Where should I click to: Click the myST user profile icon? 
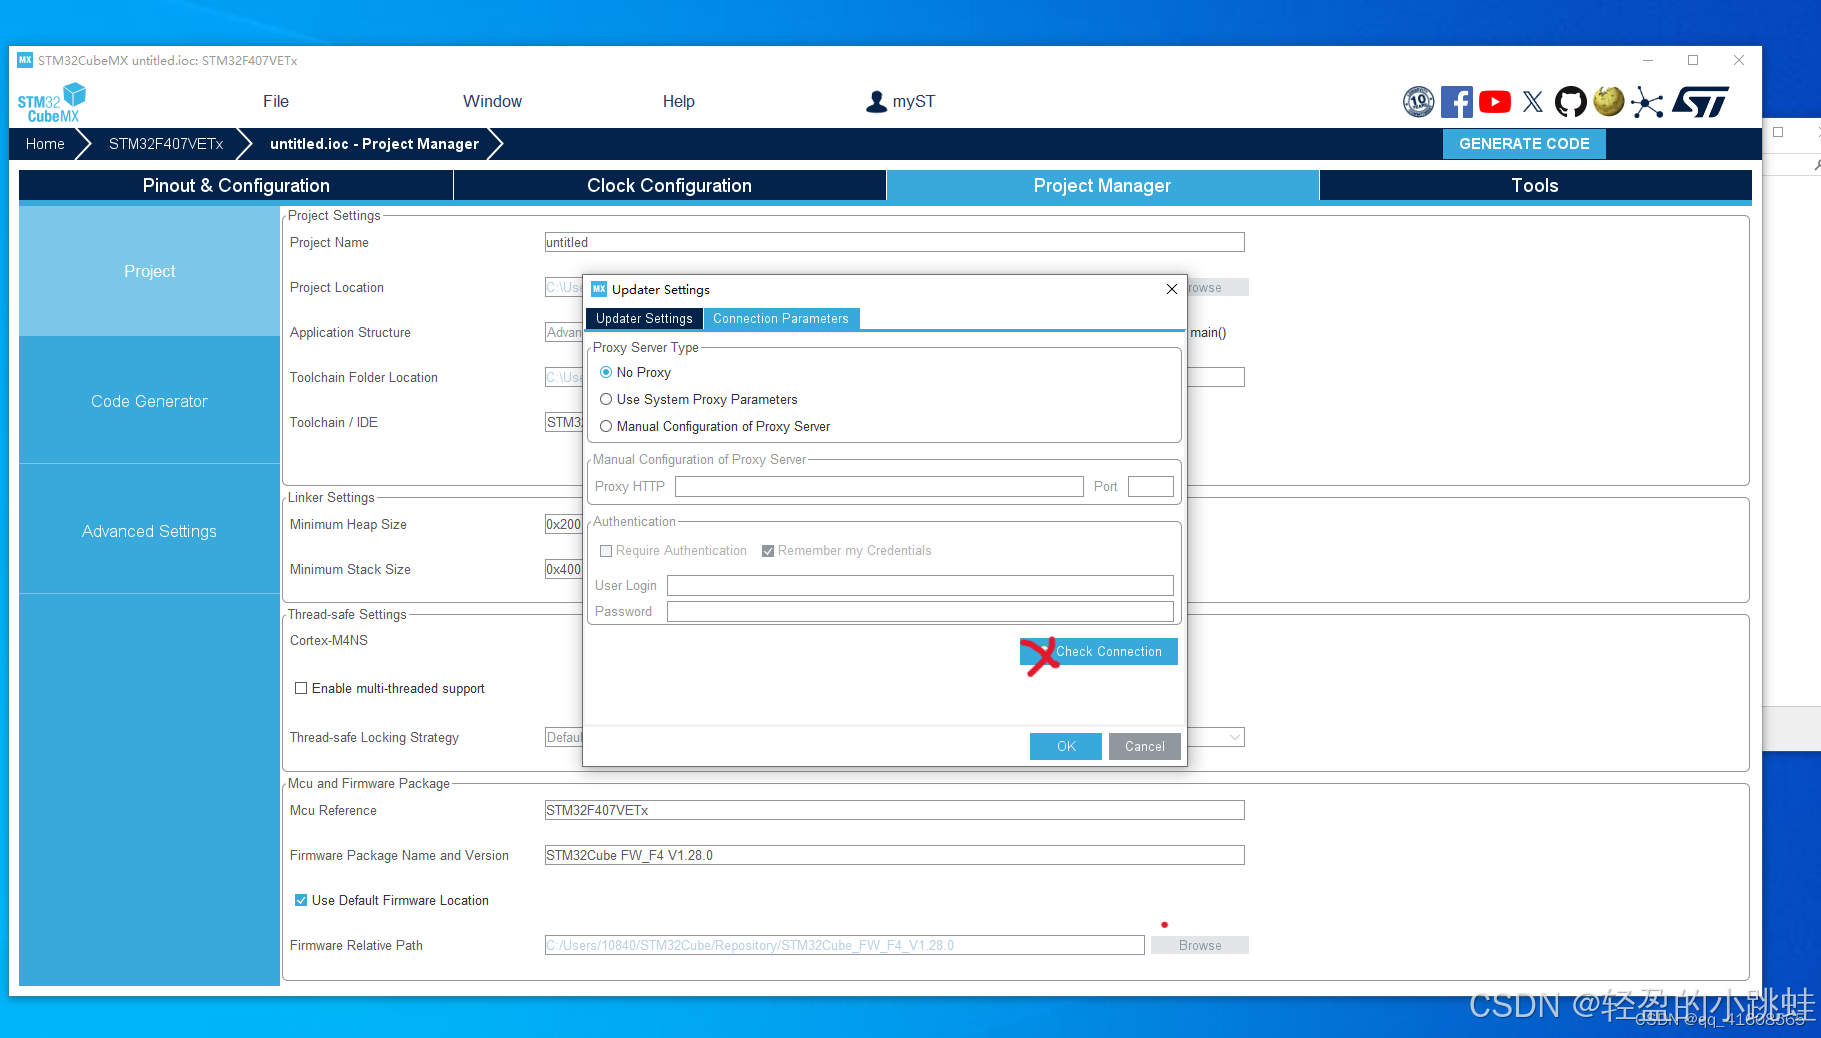876,101
